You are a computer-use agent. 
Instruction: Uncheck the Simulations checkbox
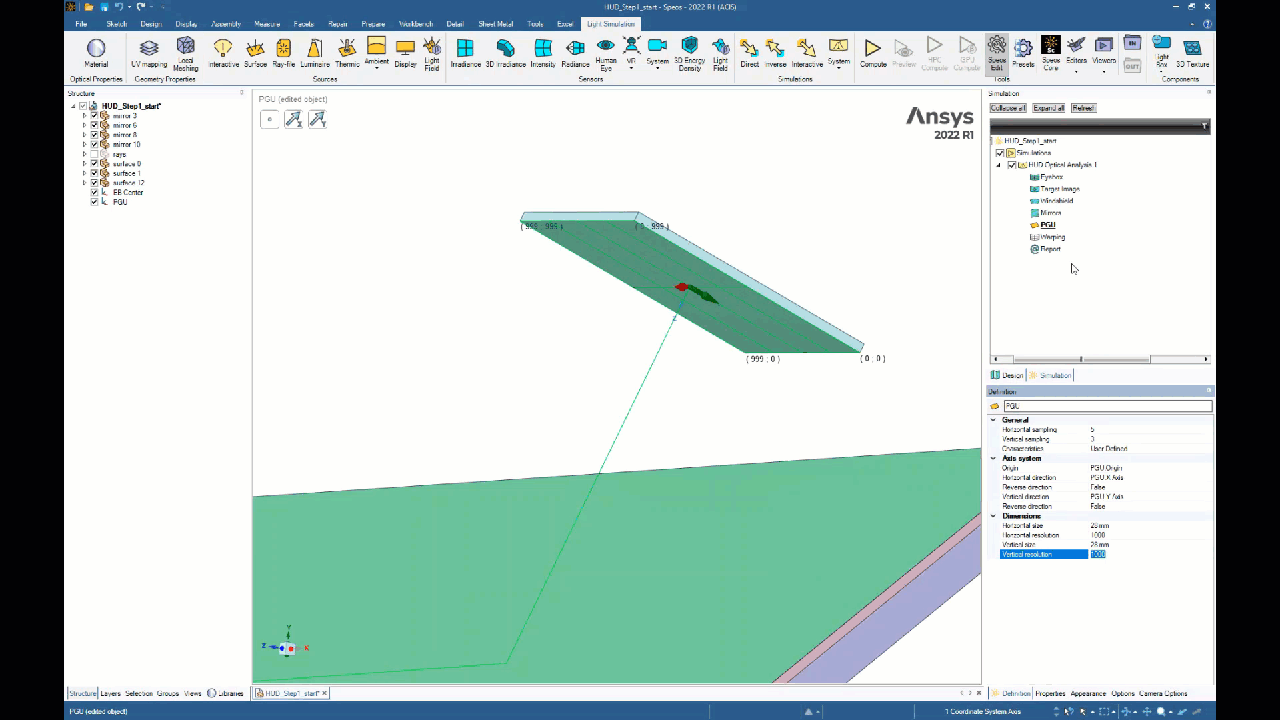999,153
